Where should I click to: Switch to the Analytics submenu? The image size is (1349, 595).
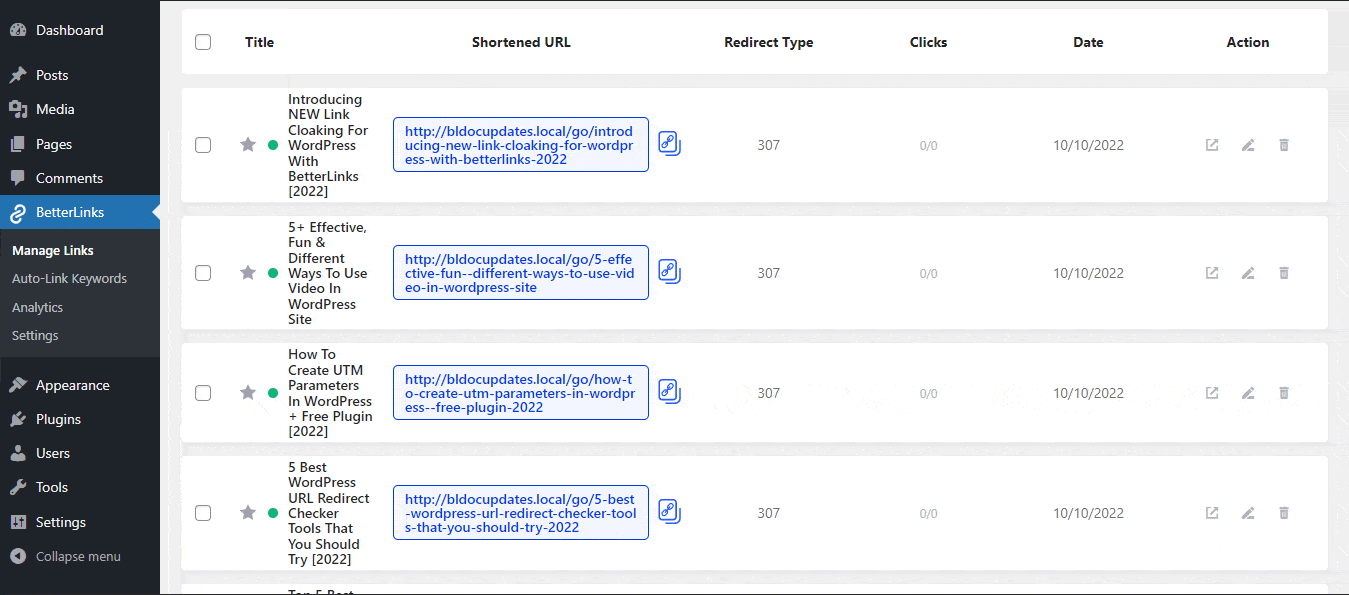[37, 307]
